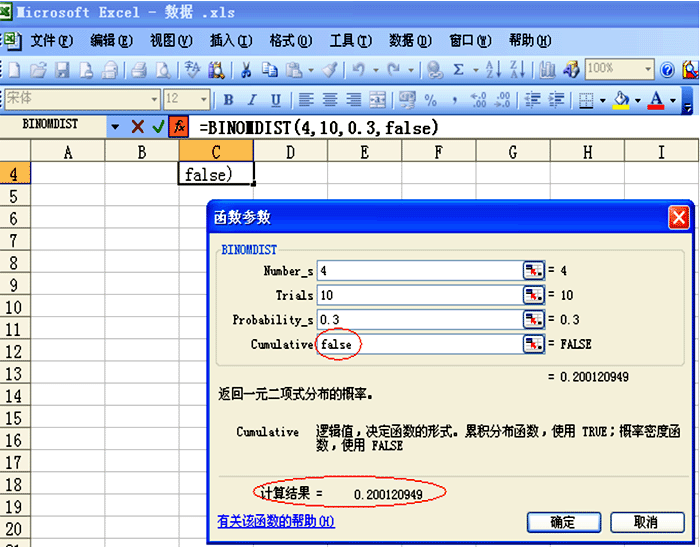Open the 有关该函数的帮助 help link

coord(276,522)
